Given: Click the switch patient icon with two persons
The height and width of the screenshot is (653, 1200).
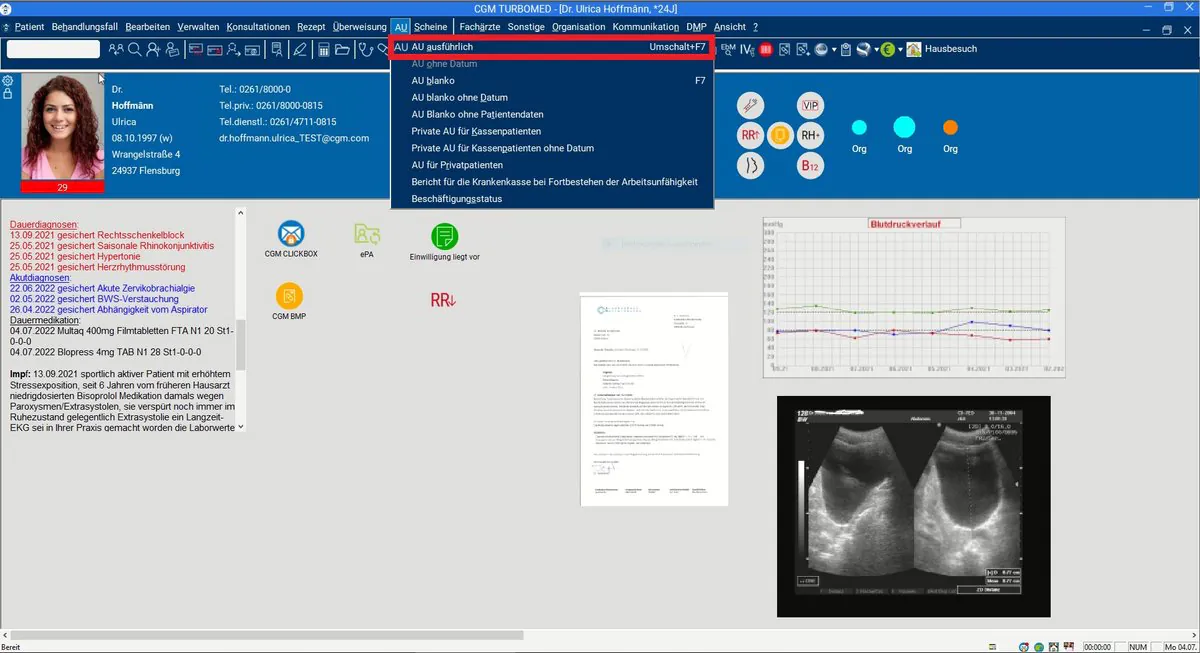Looking at the screenshot, I should pos(117,49).
